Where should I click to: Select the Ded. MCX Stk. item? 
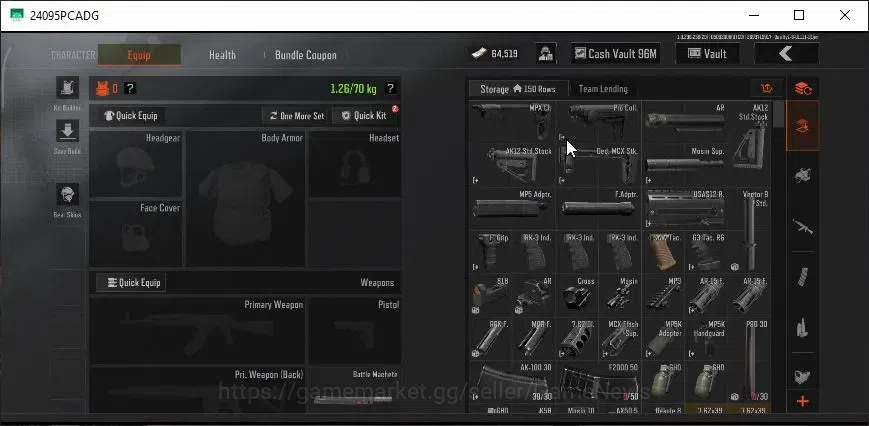coord(600,165)
